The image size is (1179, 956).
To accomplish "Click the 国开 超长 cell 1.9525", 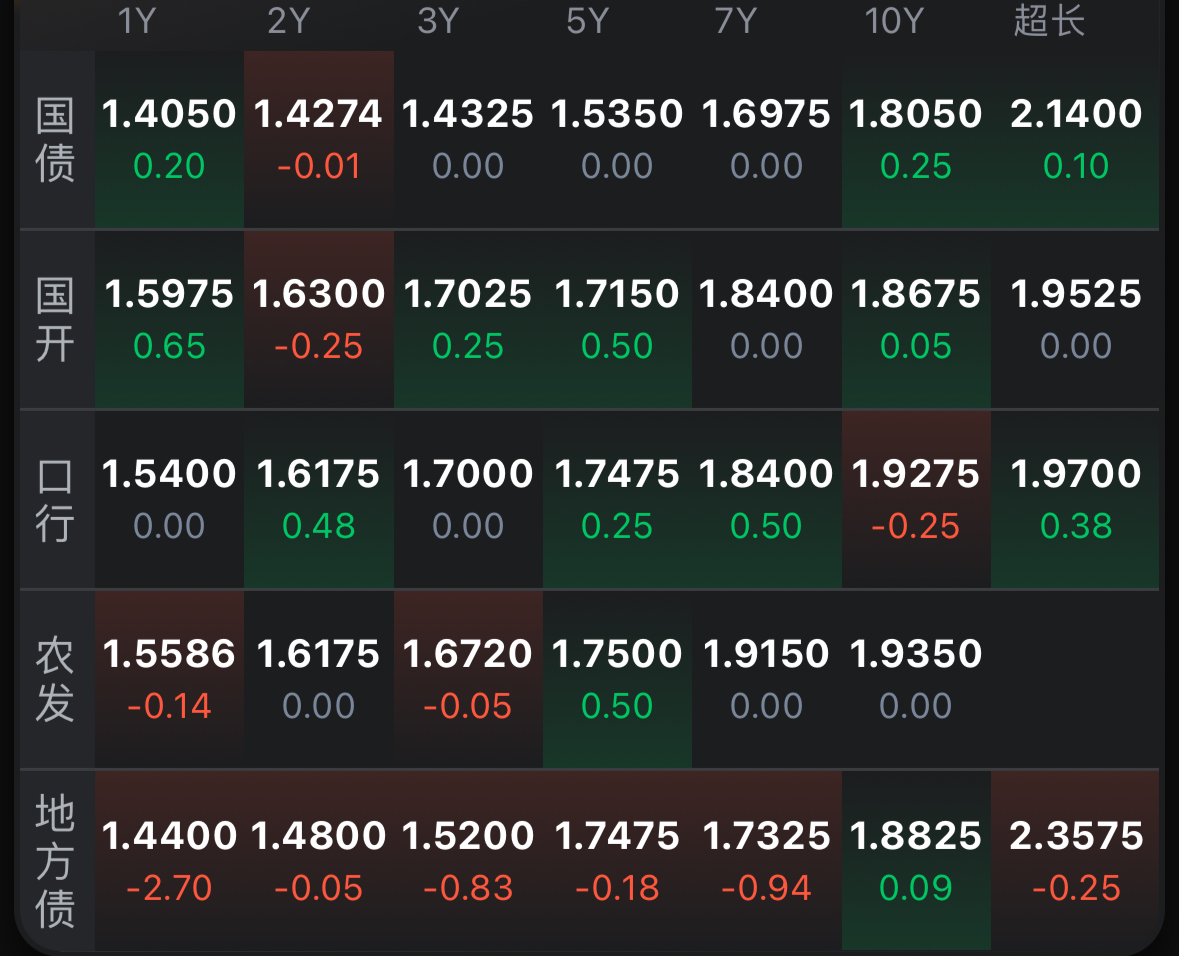I will [x=1075, y=319].
